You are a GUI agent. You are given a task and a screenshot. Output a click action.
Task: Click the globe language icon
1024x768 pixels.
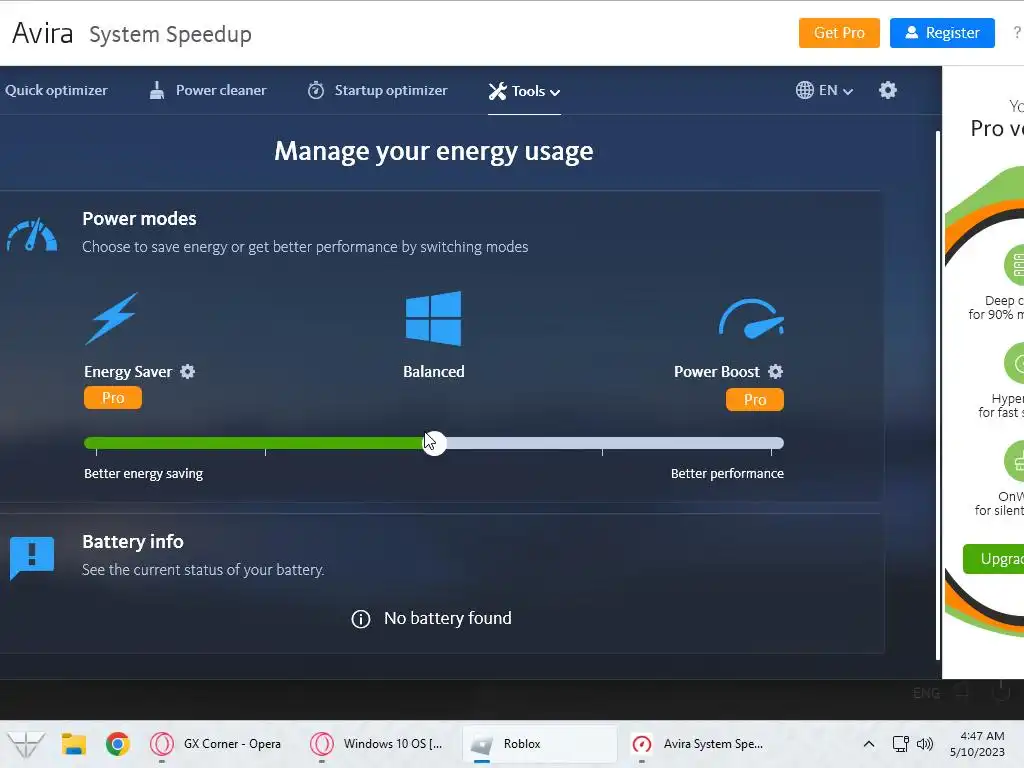click(x=805, y=90)
